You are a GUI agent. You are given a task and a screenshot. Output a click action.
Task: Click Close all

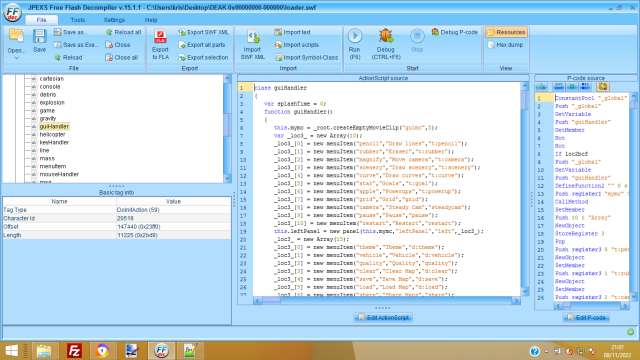click(x=122, y=58)
